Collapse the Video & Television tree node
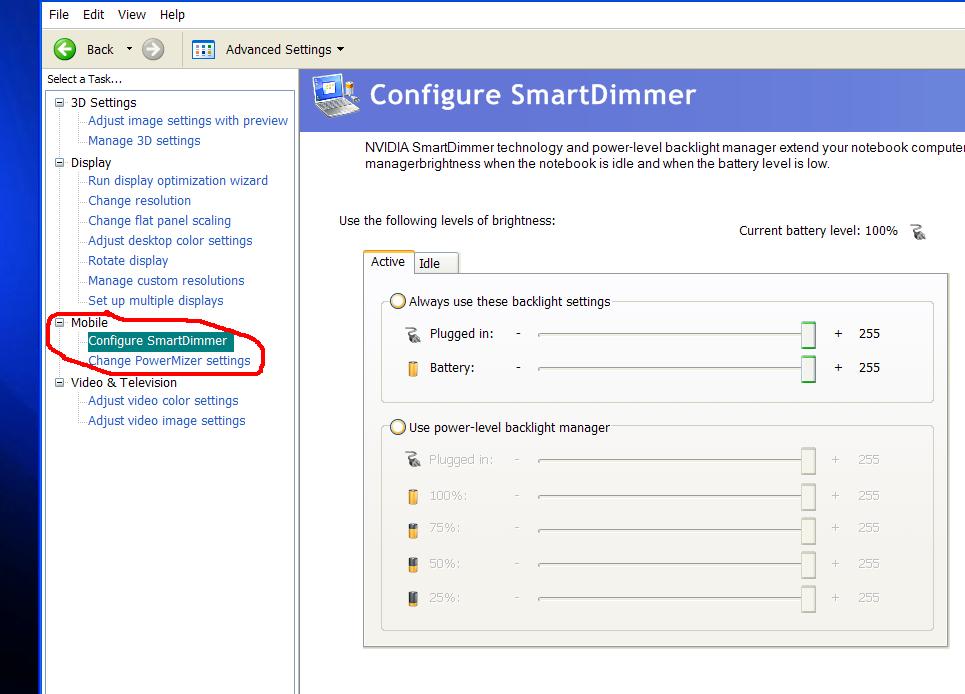The image size is (965, 694). [x=60, y=382]
